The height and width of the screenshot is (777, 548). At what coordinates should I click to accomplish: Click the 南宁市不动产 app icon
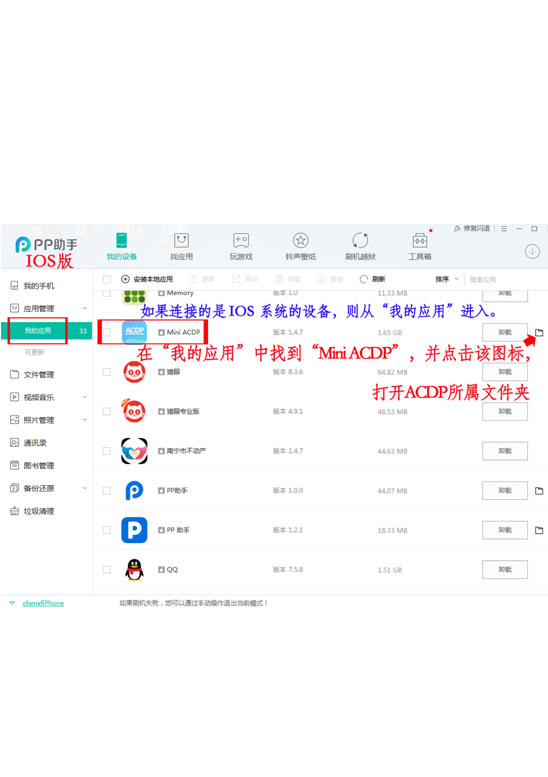(x=134, y=451)
